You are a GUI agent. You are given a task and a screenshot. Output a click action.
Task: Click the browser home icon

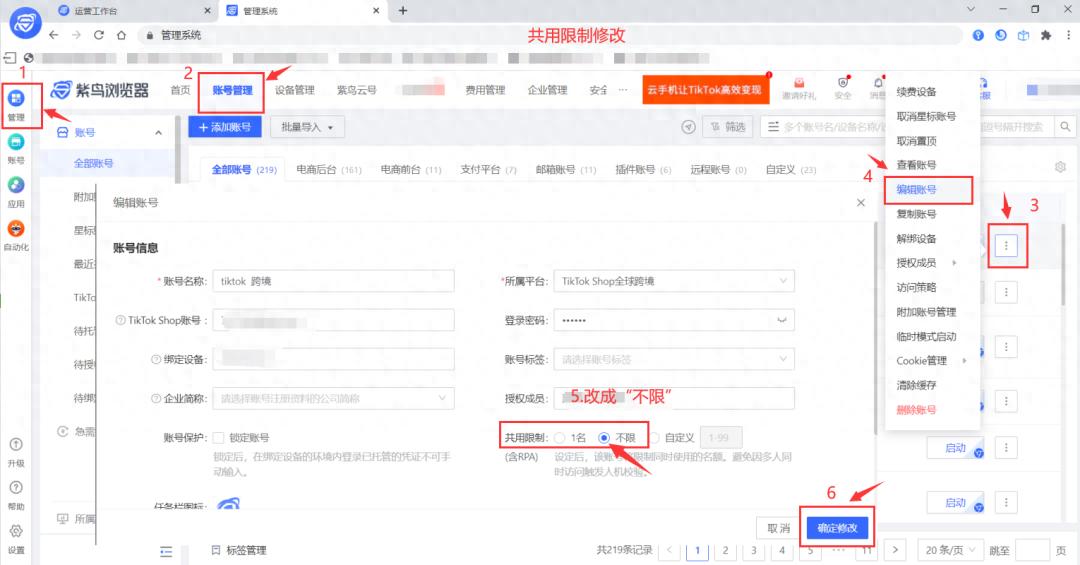coord(121,34)
